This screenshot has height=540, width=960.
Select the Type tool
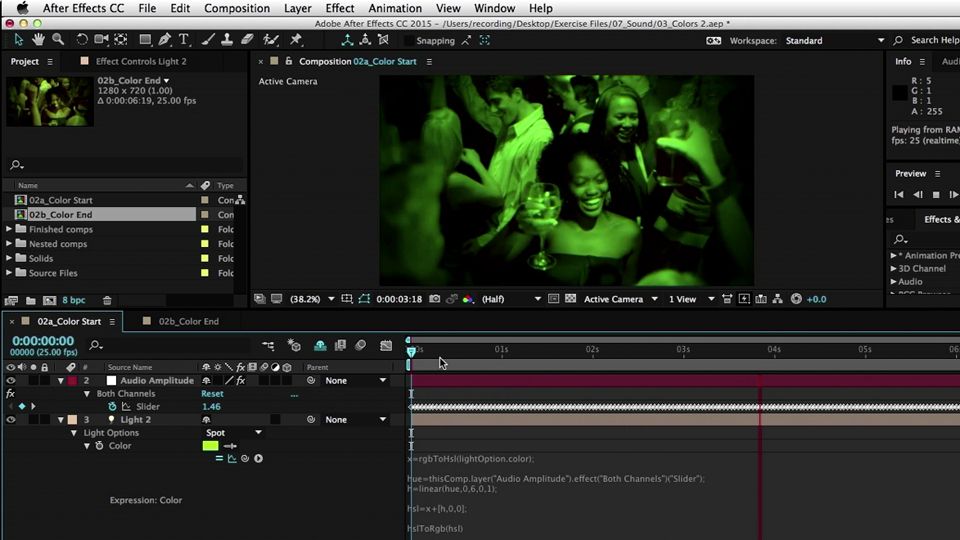184,40
